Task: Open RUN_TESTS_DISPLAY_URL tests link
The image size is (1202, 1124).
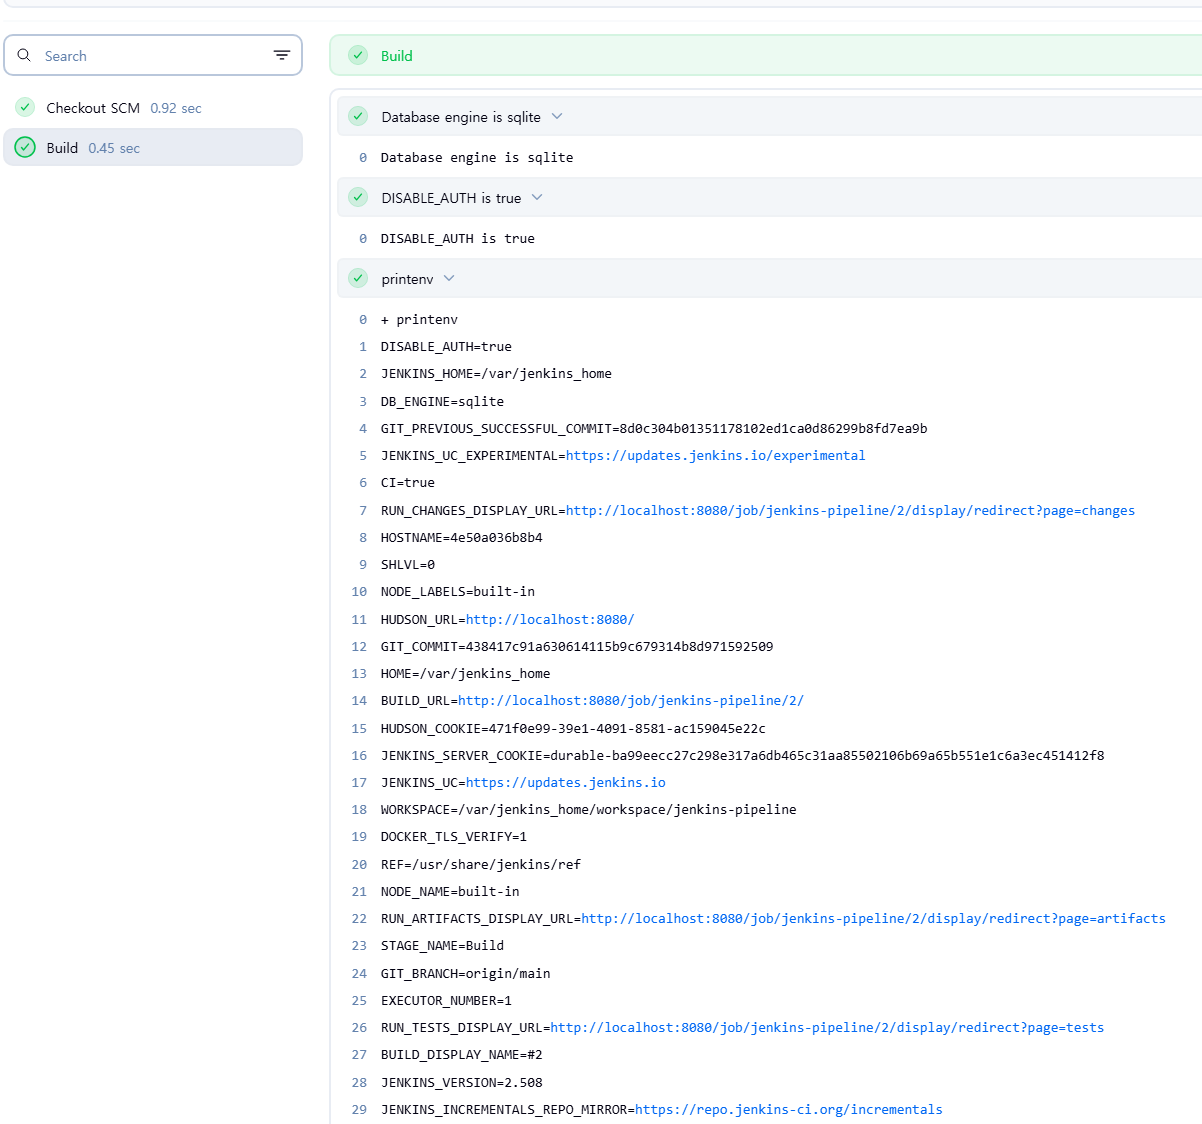Action: 827,1027
